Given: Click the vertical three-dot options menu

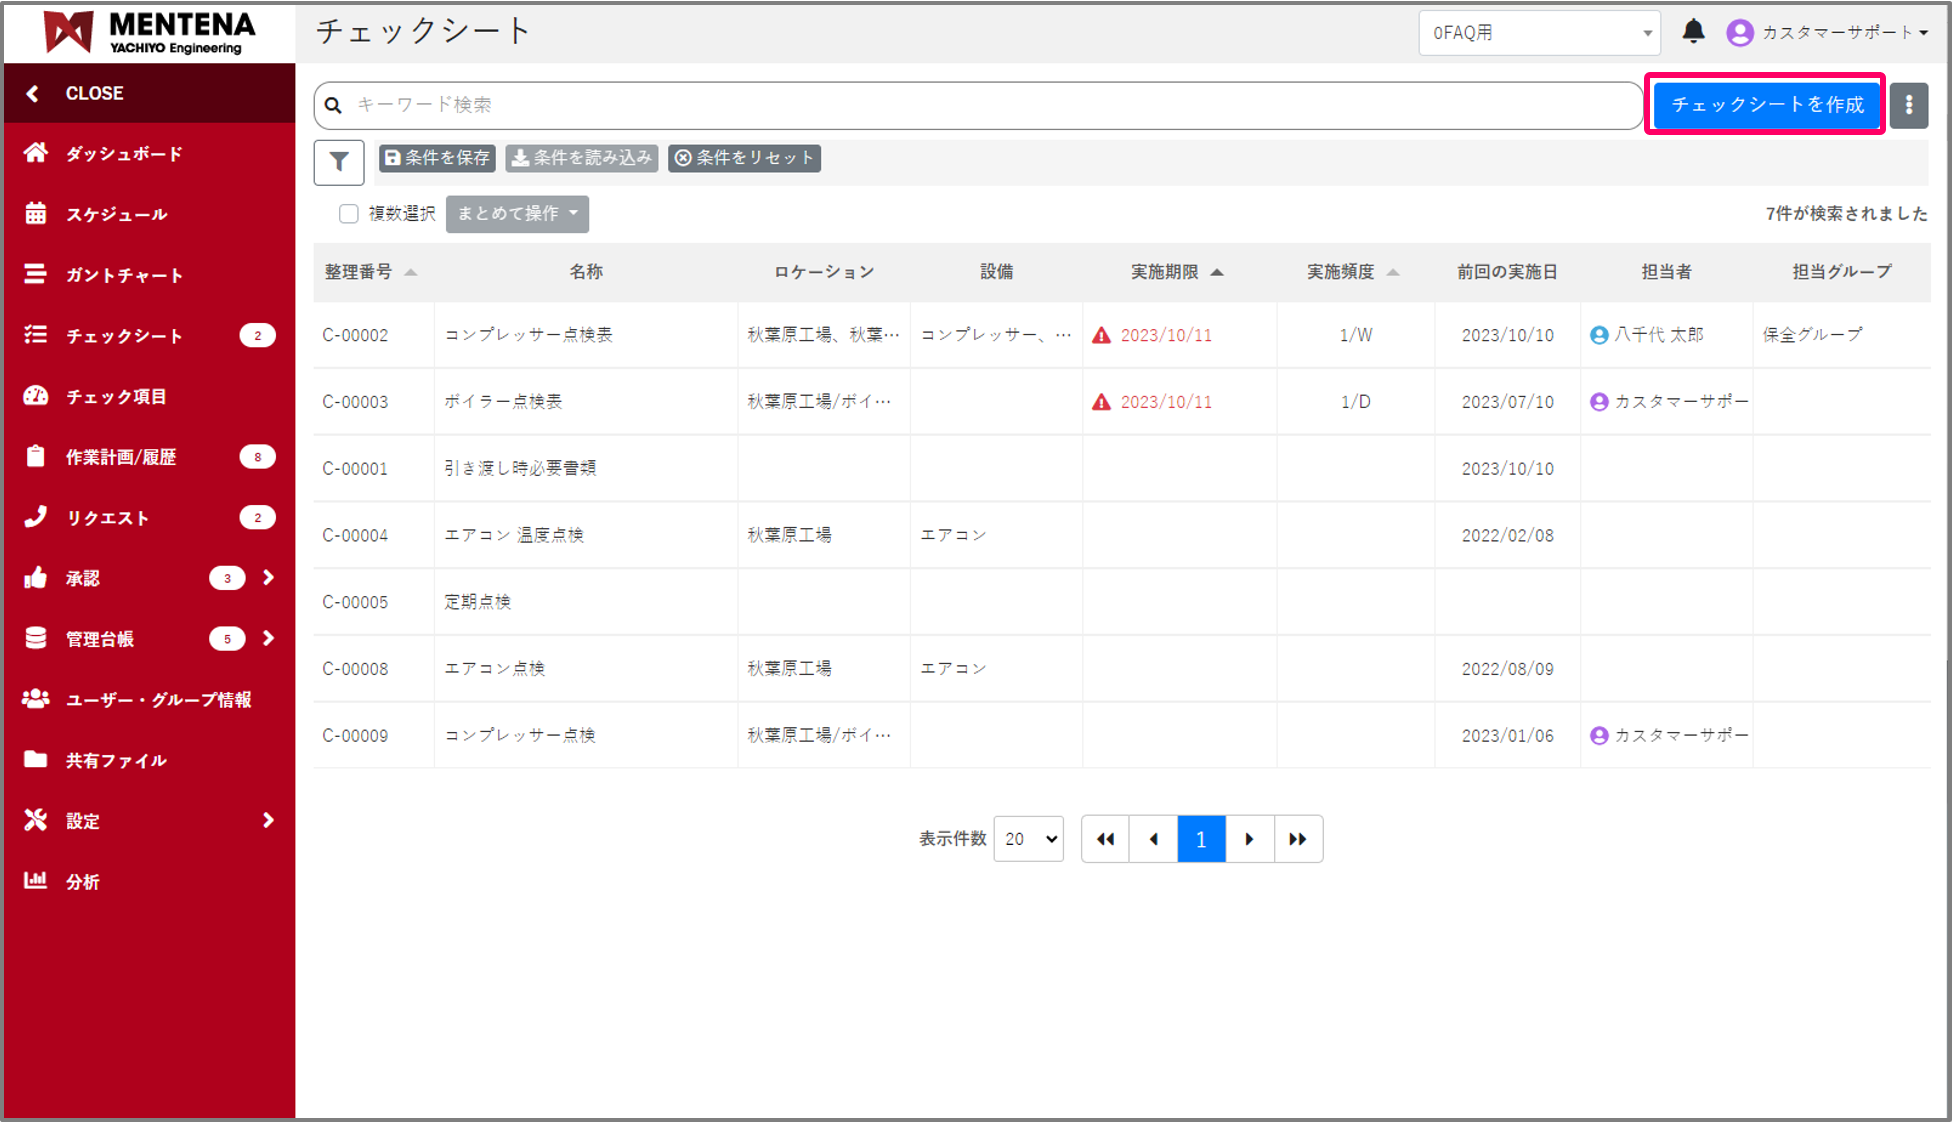Looking at the screenshot, I should [x=1909, y=104].
